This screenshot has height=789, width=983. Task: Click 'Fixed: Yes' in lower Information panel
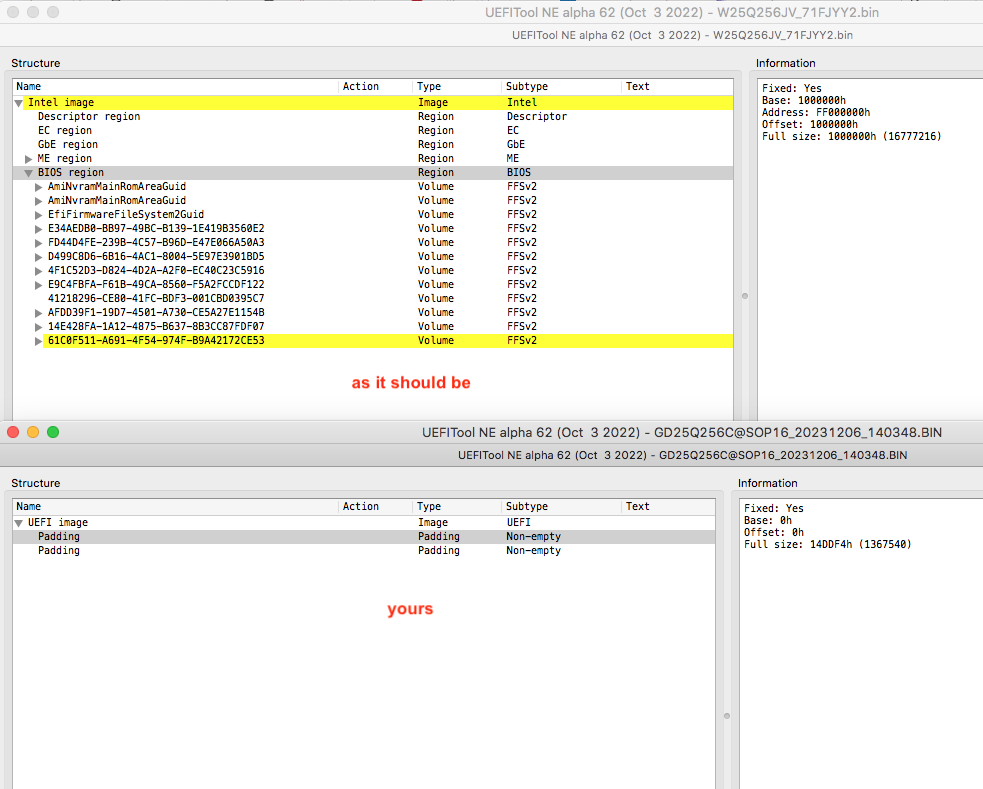point(774,508)
